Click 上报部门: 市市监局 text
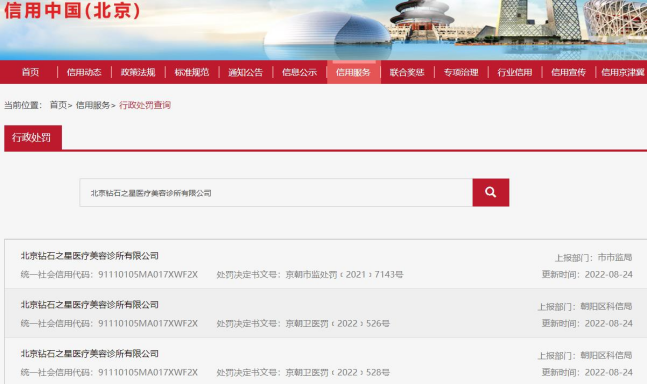 (x=593, y=257)
